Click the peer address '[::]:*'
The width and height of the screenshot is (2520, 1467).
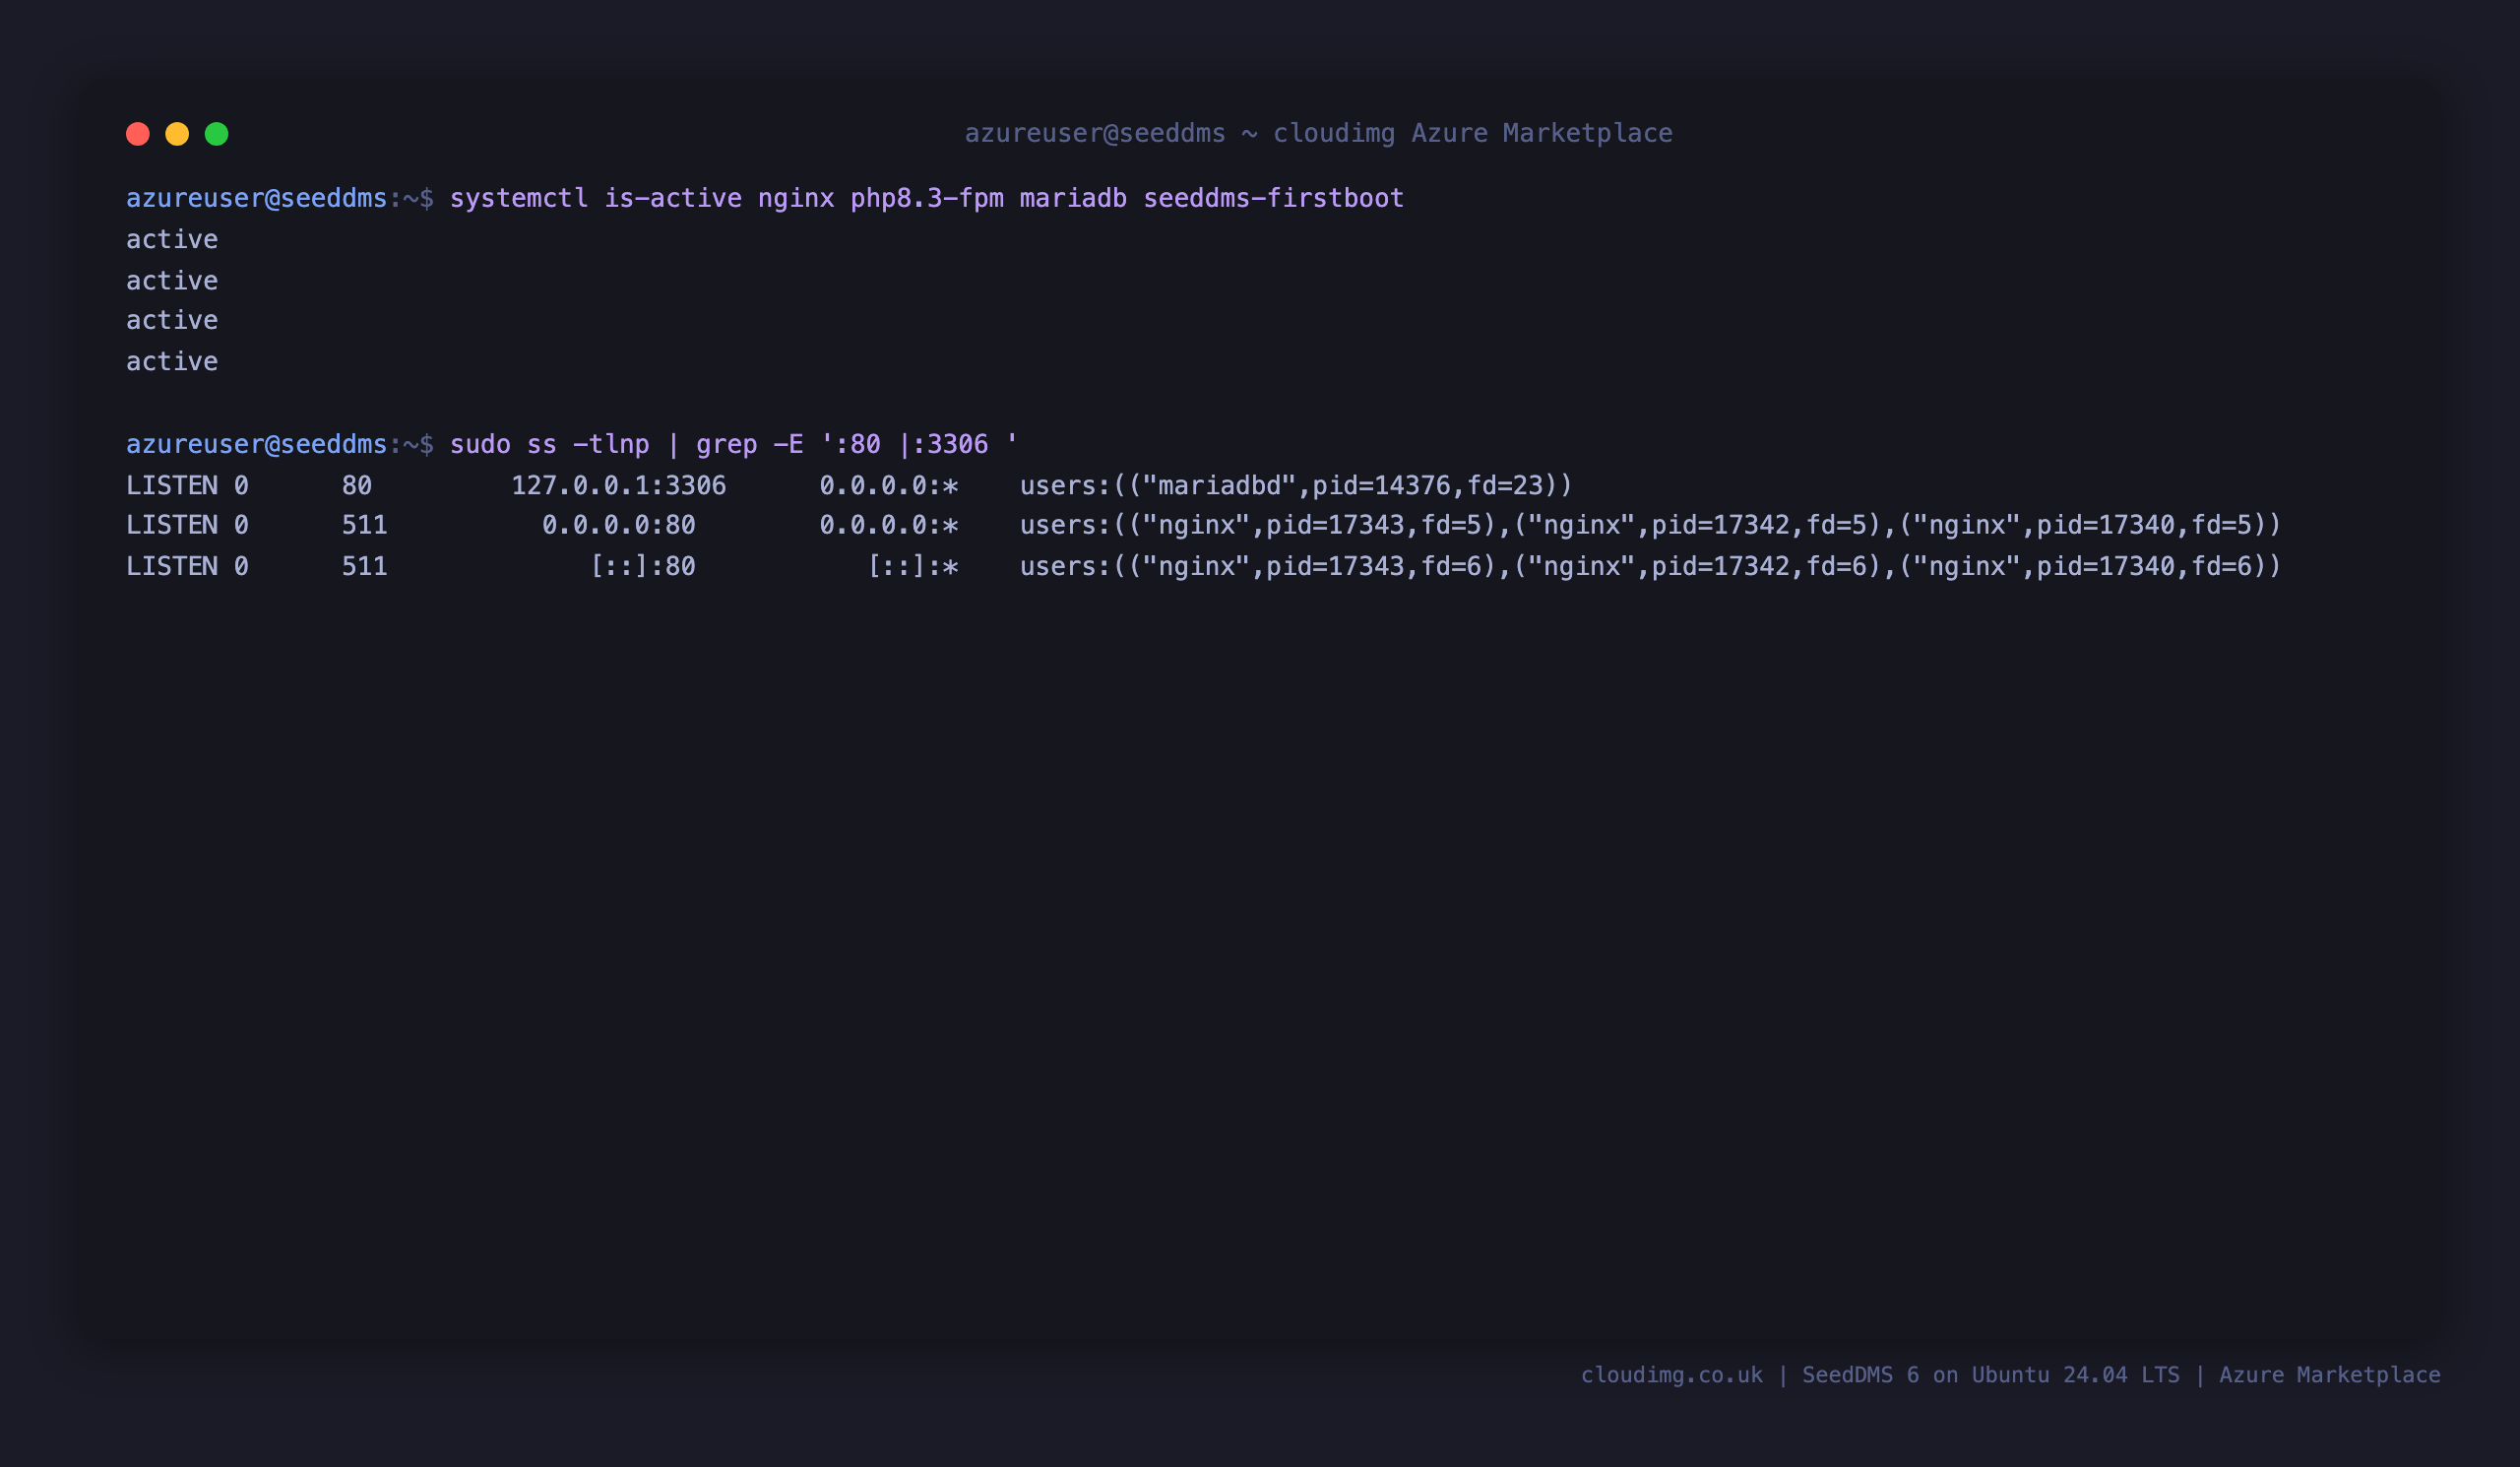click(x=913, y=566)
